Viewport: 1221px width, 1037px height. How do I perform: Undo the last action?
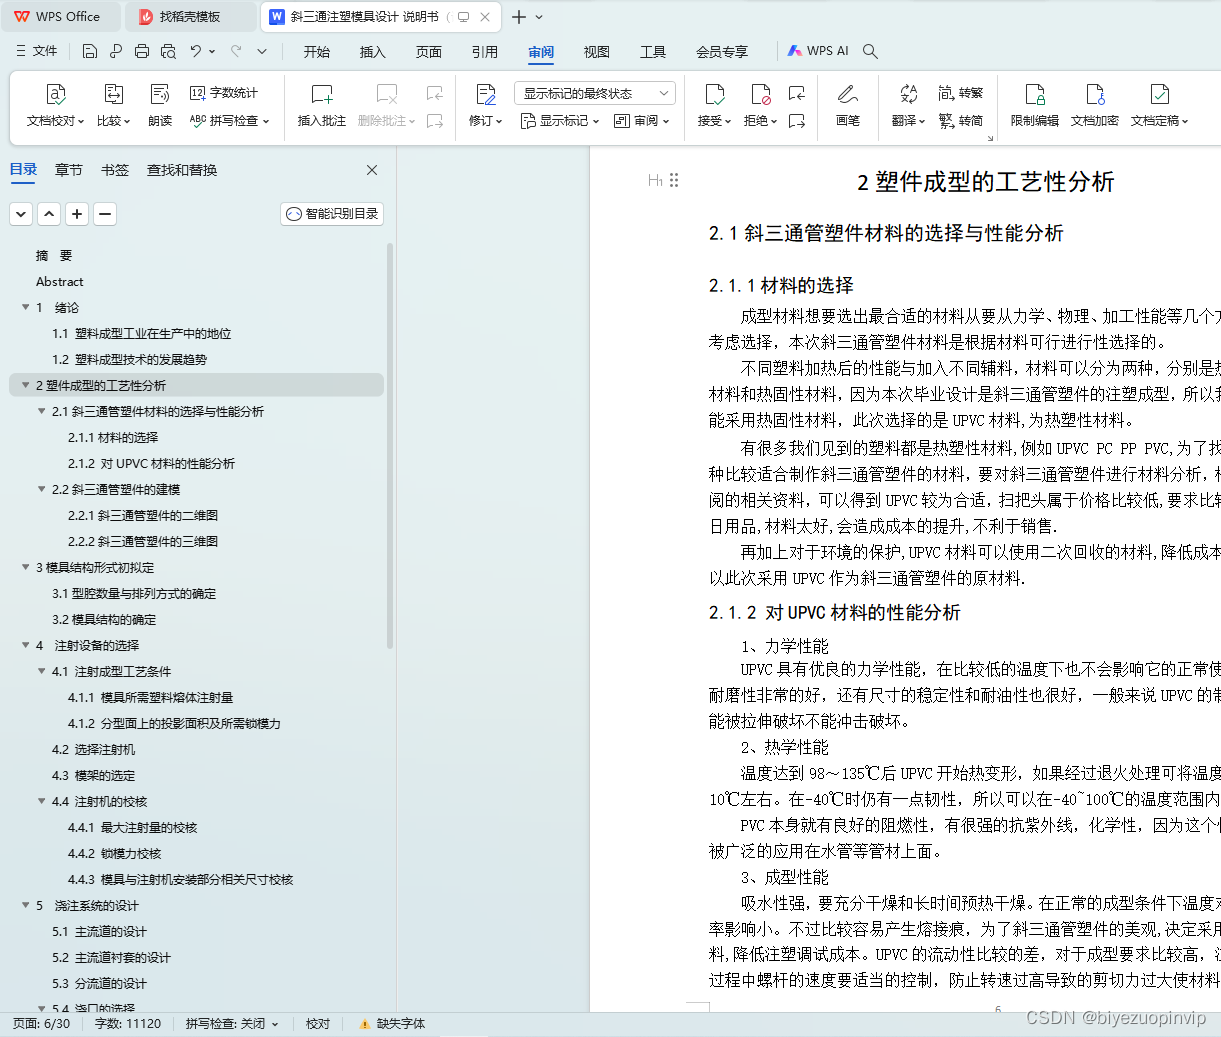tap(196, 51)
